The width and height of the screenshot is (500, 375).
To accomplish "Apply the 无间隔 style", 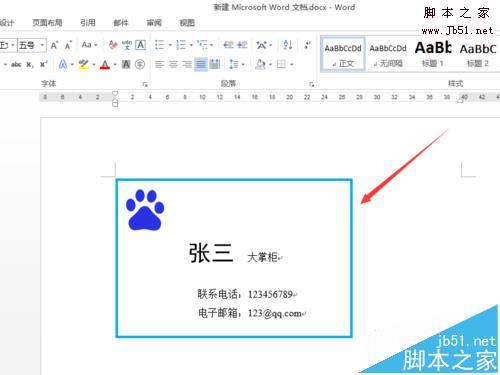I will pyautogui.click(x=388, y=54).
